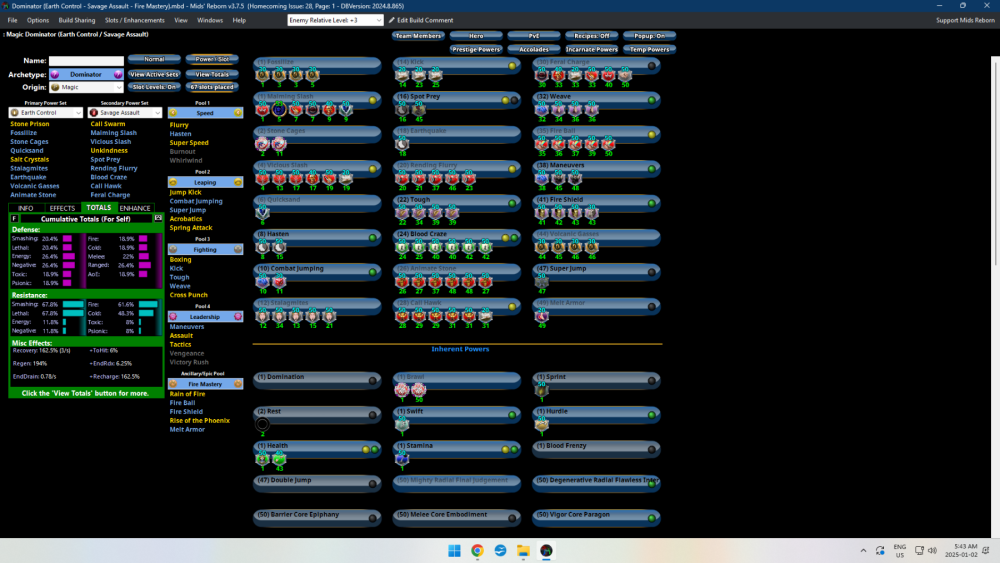Click the icon right of Cumulative Totals header
This screenshot has height=563, width=1000.
pos(158,218)
